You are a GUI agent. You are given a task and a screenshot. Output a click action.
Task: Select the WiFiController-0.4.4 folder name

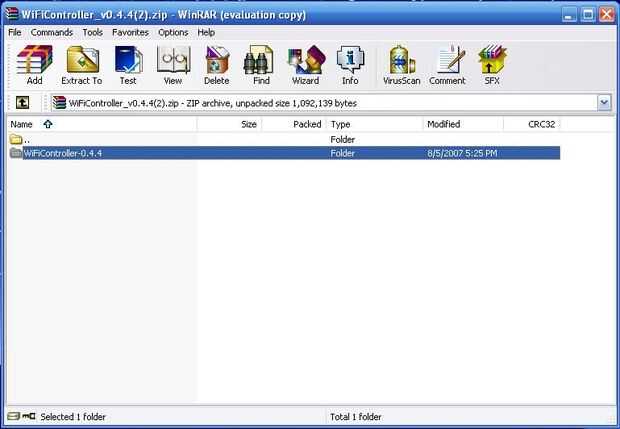62,153
